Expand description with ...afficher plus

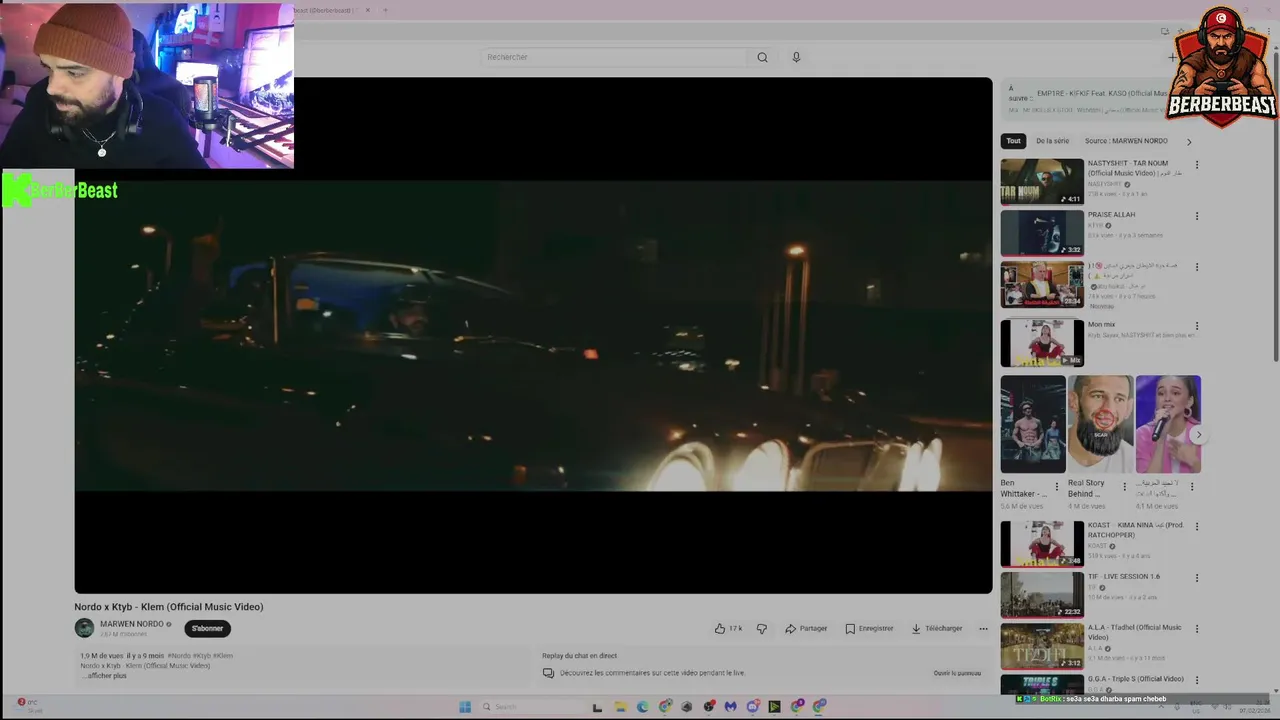coord(105,676)
